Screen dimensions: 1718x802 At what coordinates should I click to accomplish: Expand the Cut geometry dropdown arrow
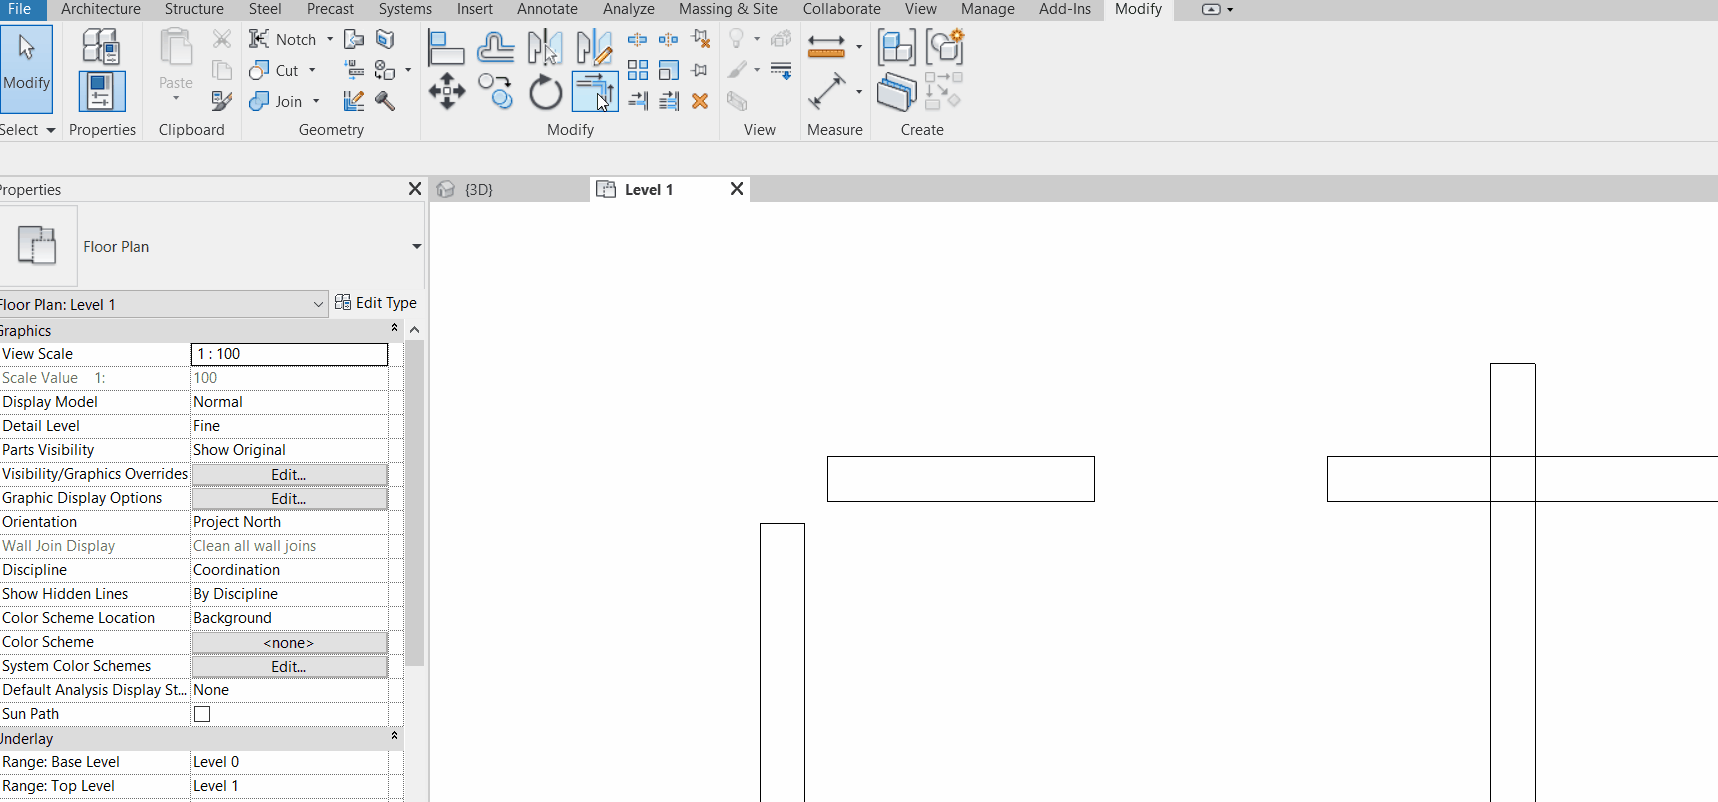coord(312,70)
